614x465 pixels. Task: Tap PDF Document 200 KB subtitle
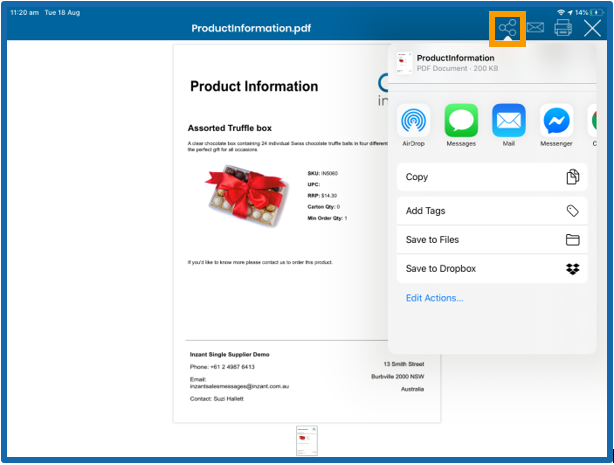click(457, 69)
